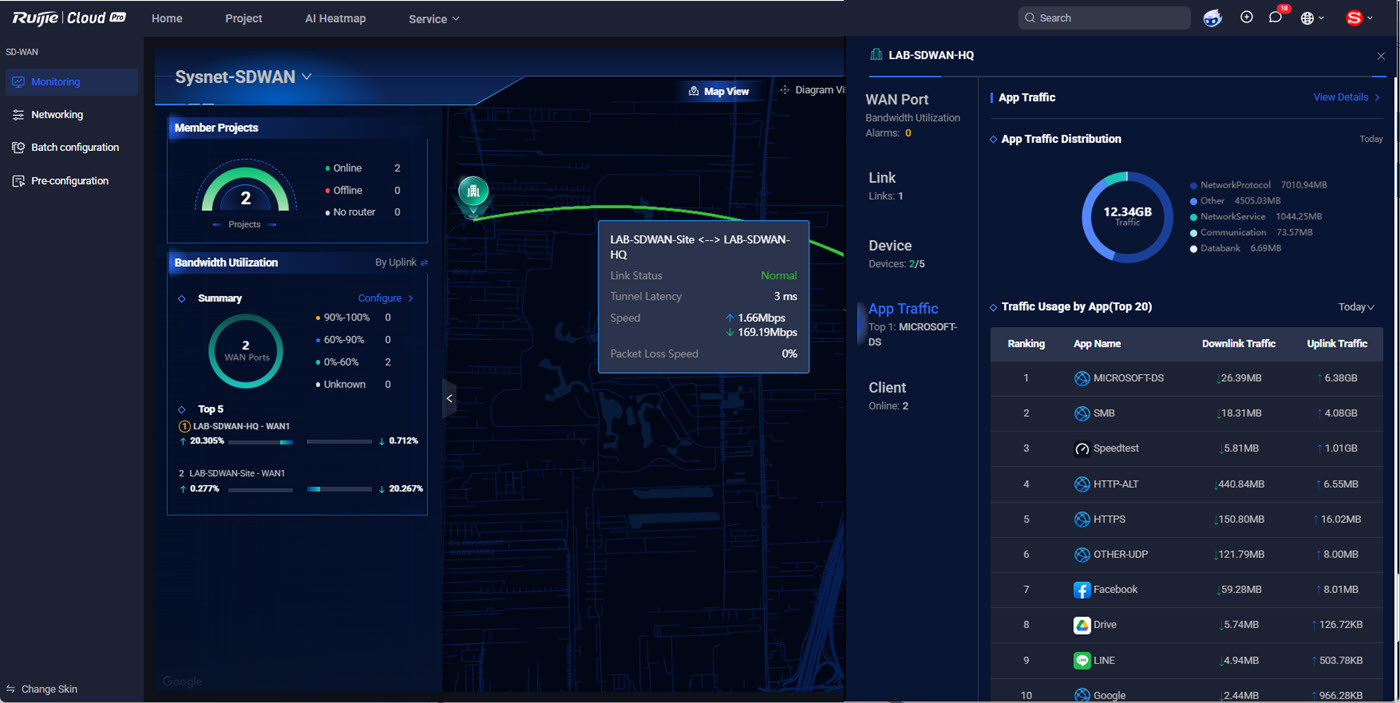Open the Service menu dropdown
Viewport: 1400px width, 703px height.
point(434,19)
